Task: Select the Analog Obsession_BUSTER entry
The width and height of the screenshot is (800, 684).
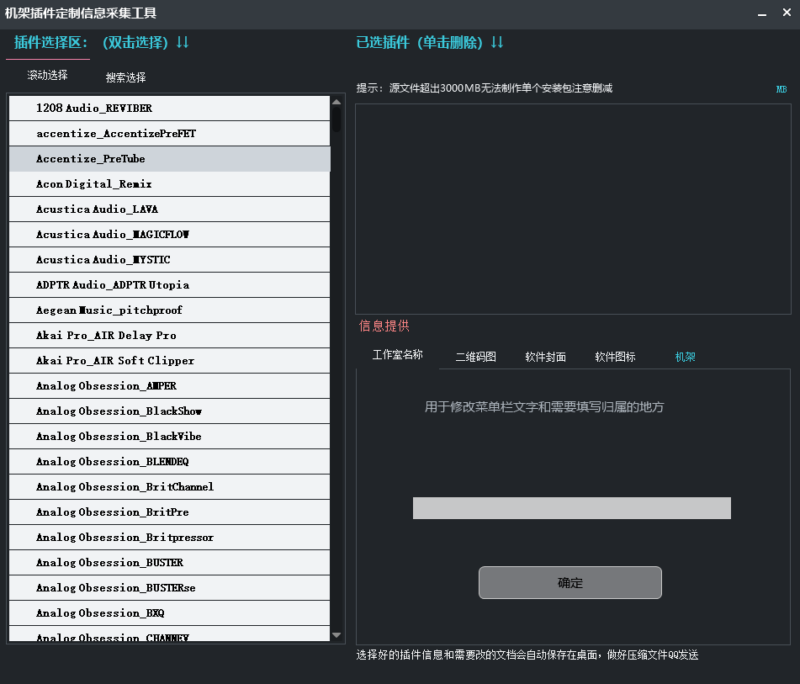Action: (168, 562)
